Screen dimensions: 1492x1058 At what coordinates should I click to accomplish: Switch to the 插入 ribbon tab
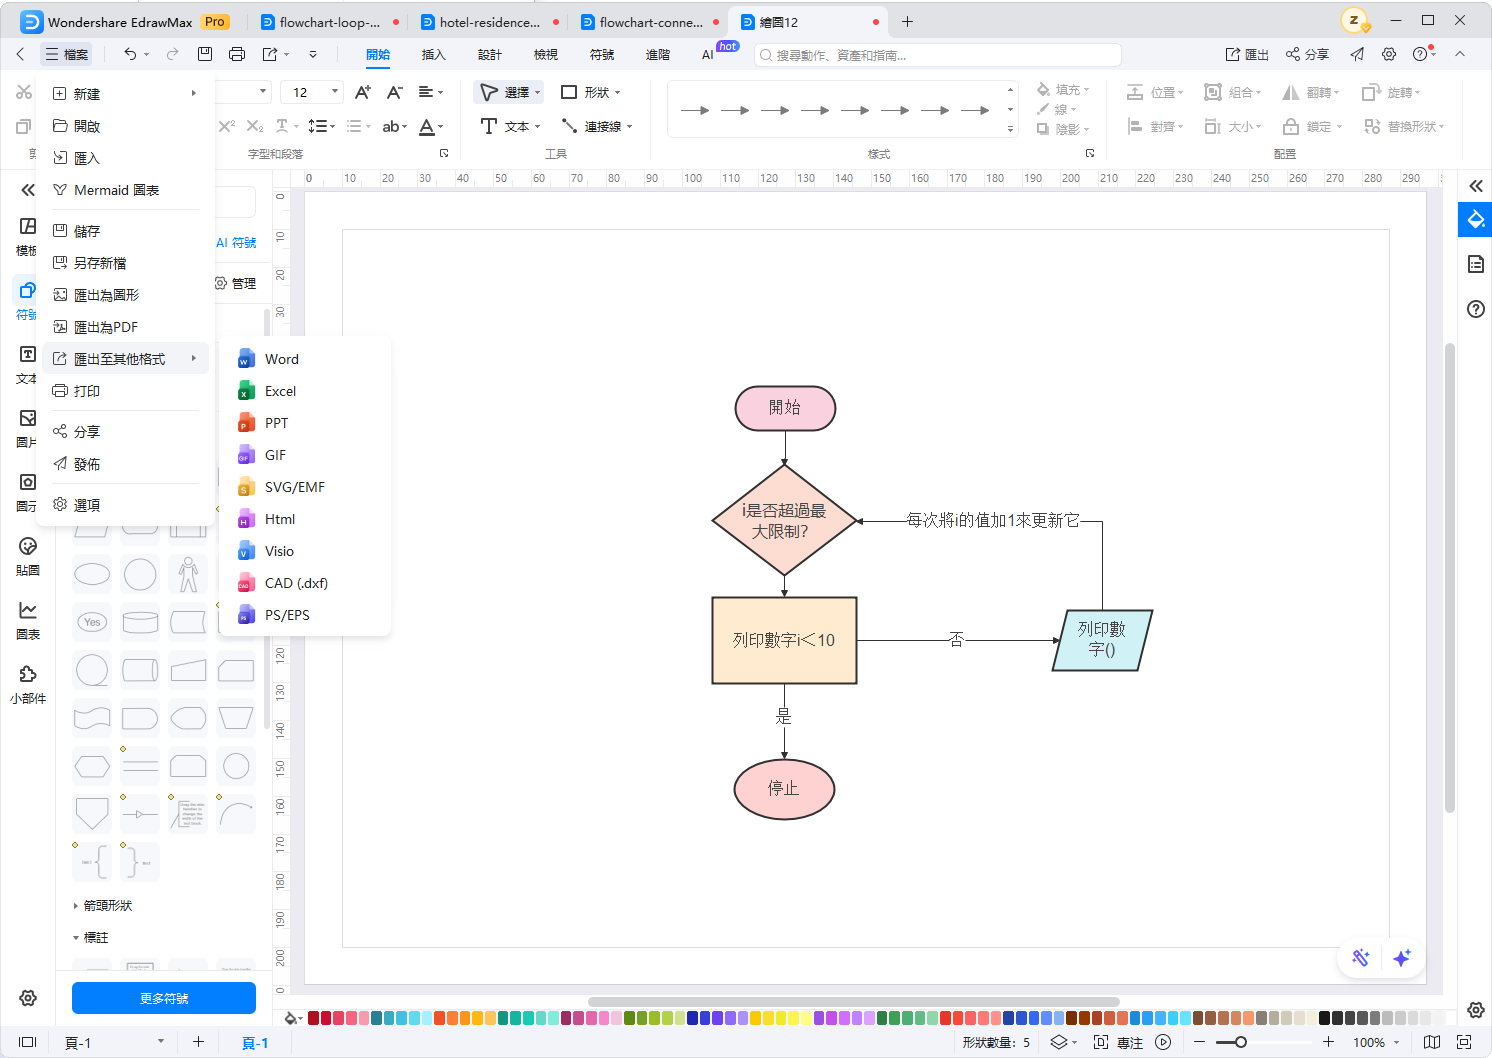tap(433, 55)
